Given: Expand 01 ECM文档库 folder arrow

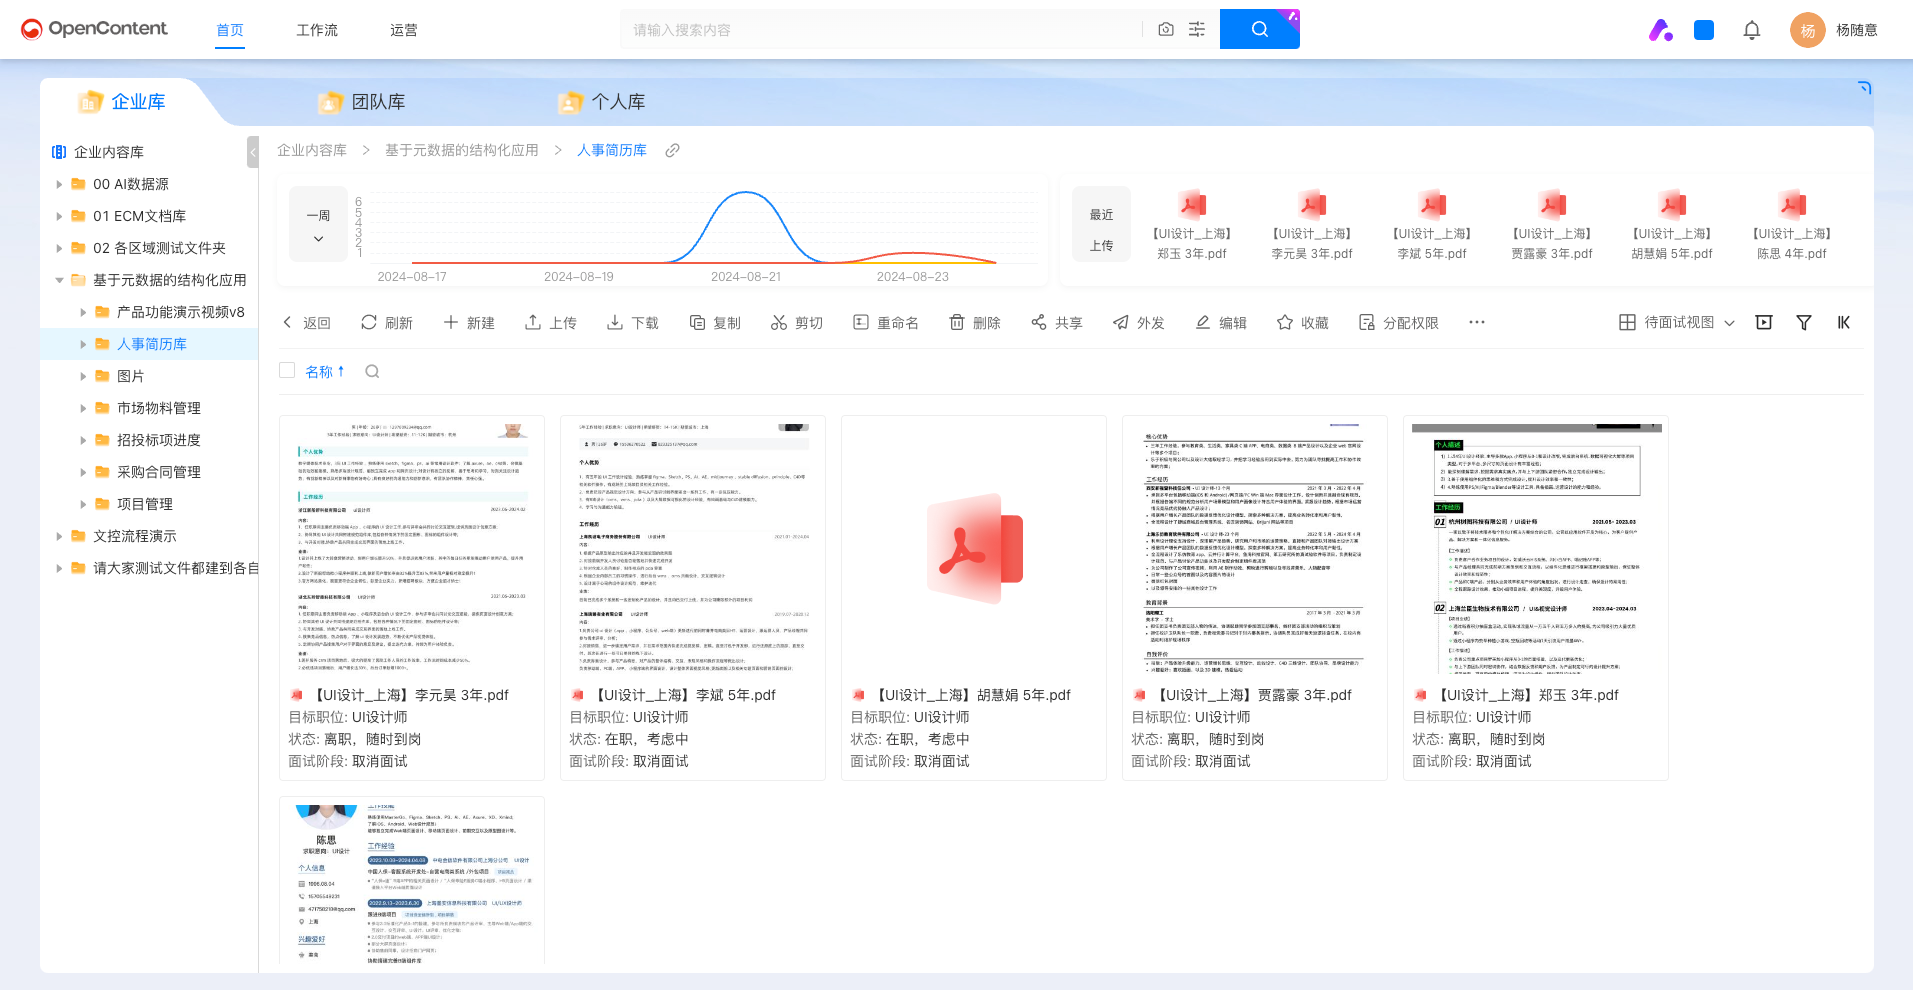Looking at the screenshot, I should [59, 216].
